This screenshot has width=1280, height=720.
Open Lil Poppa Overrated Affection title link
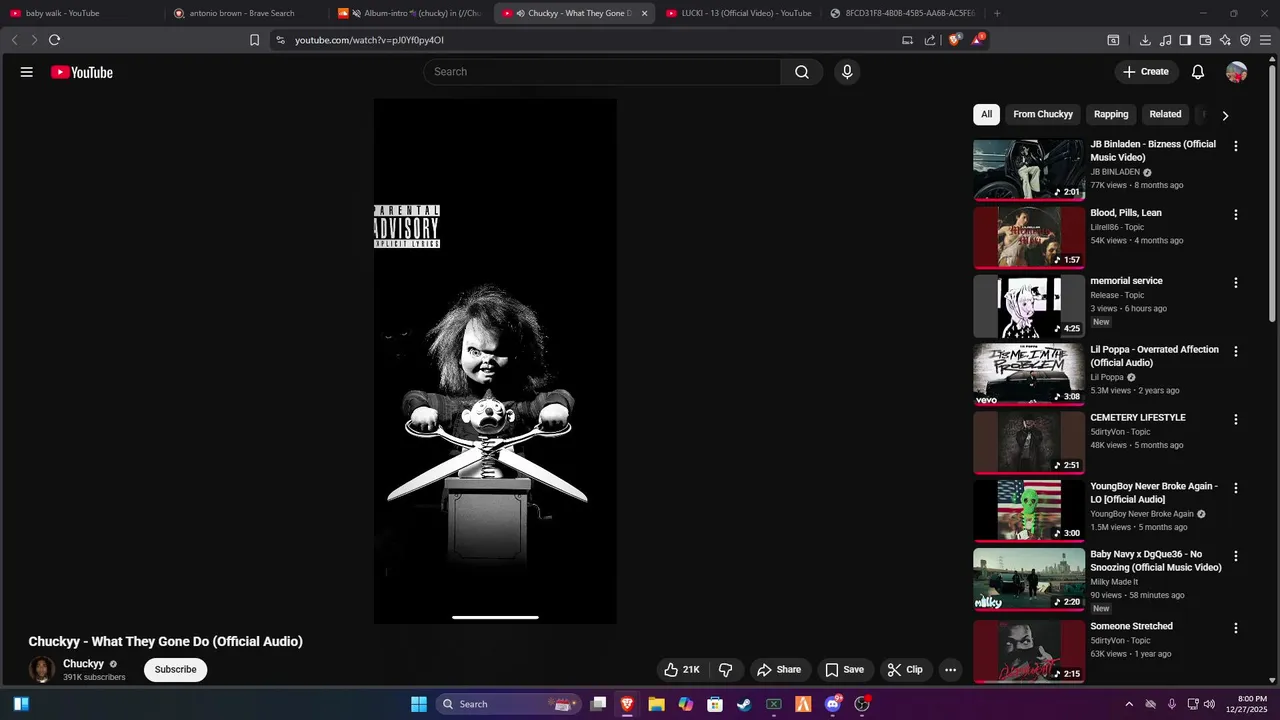(1154, 356)
